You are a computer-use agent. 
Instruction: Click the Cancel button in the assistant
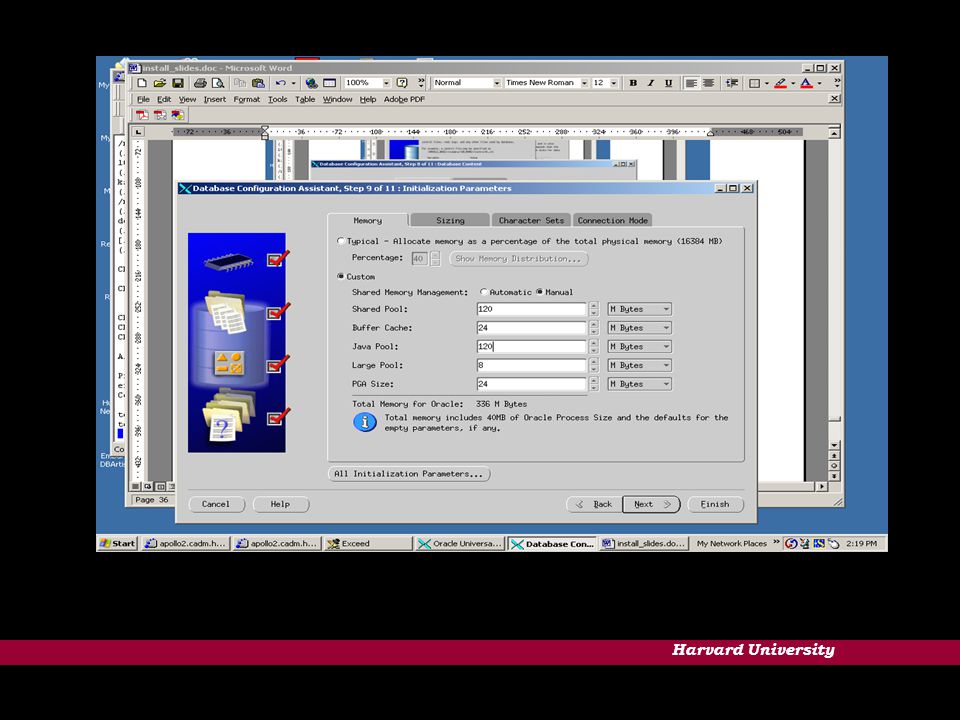pyautogui.click(x=216, y=504)
